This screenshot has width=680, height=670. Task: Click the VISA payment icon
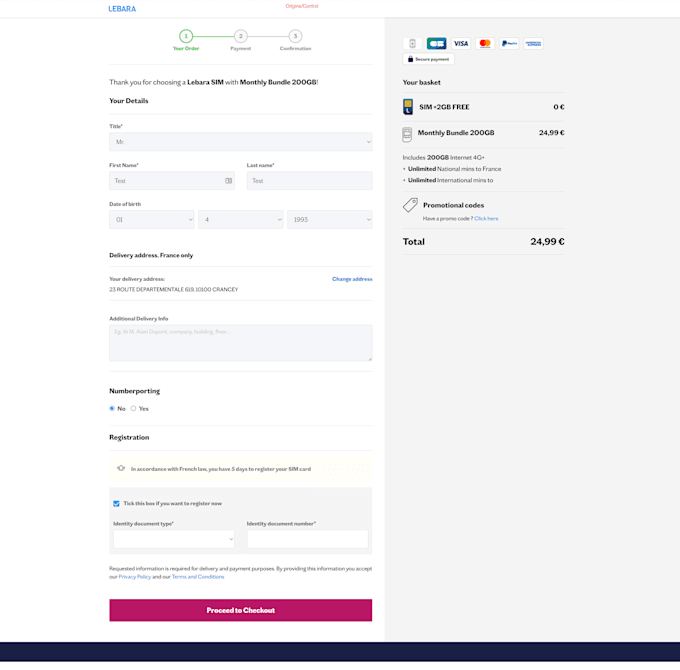[x=461, y=43]
